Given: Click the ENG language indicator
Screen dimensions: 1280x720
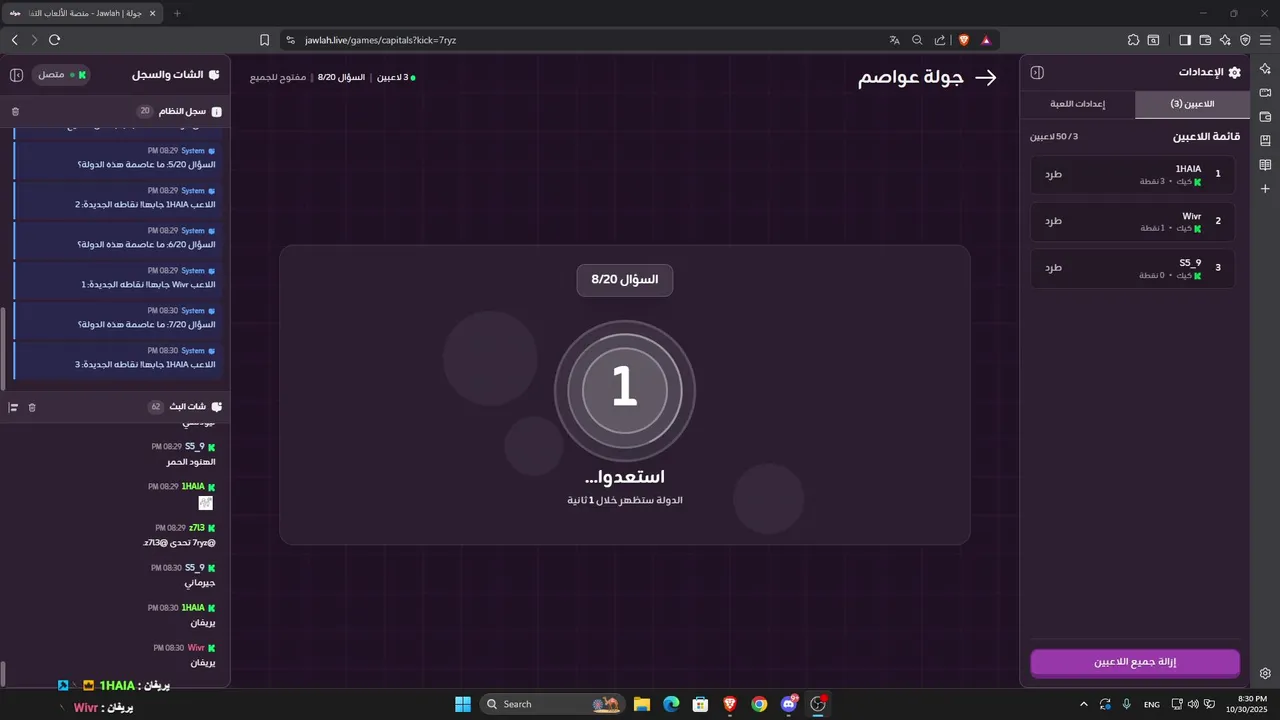Looking at the screenshot, I should [1152, 704].
